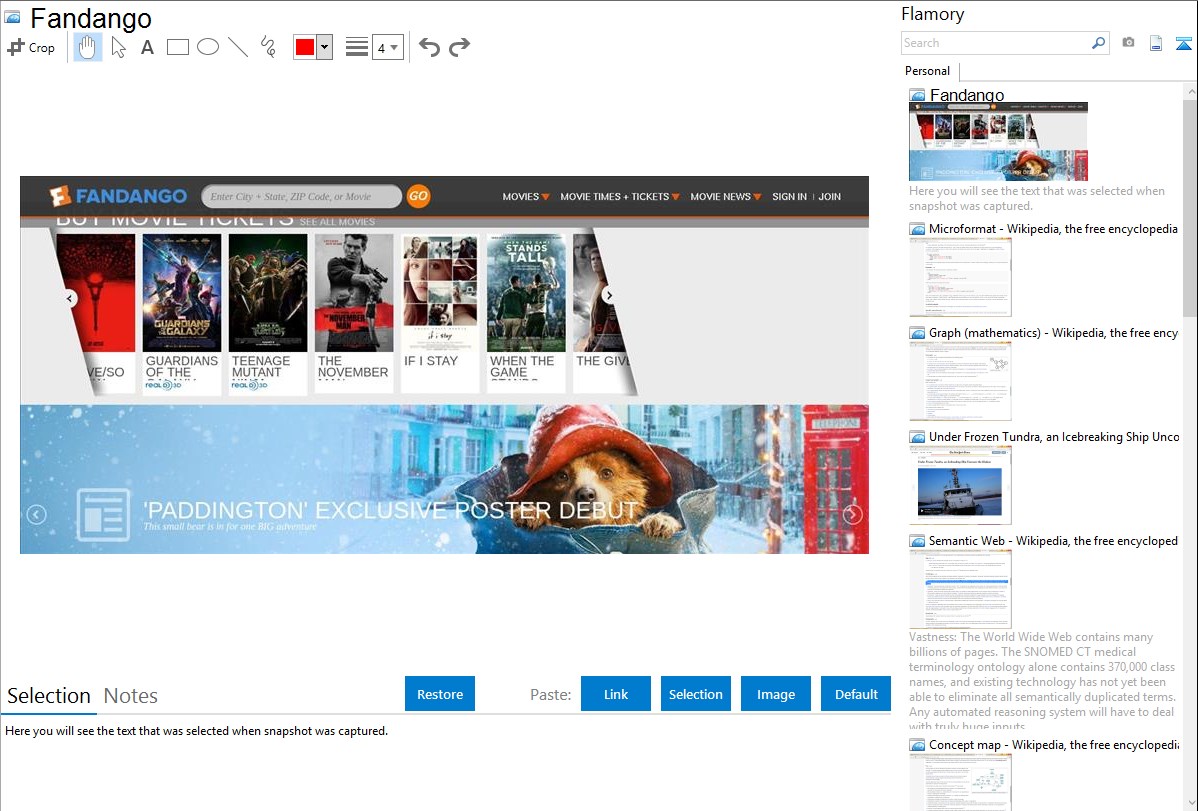Click the red color swatch
Screen dimensions: 1198x811
click(305, 47)
